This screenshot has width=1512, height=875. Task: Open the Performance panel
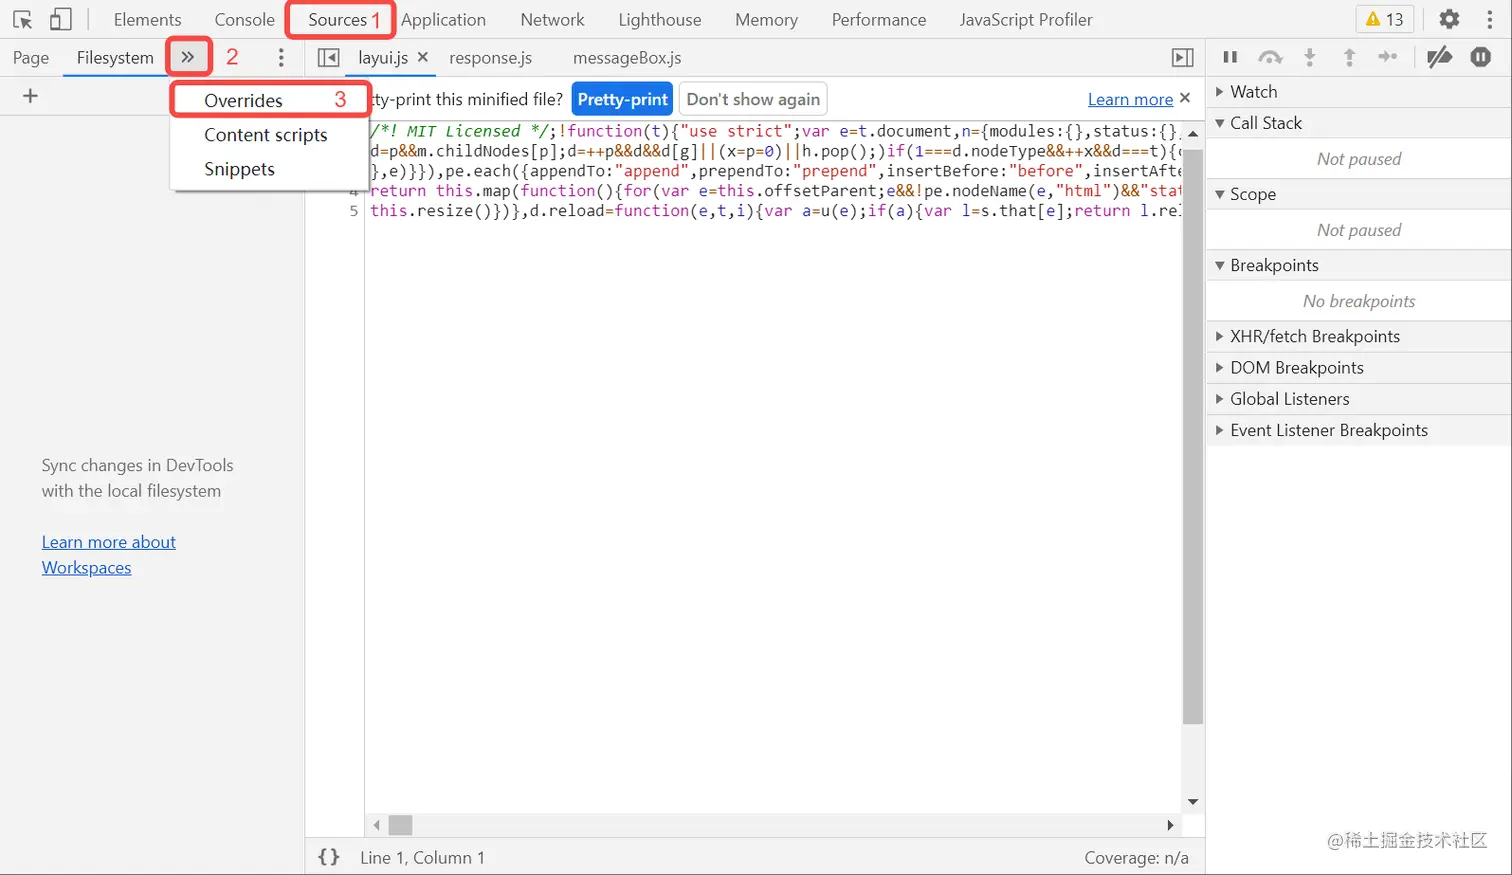[x=879, y=19]
